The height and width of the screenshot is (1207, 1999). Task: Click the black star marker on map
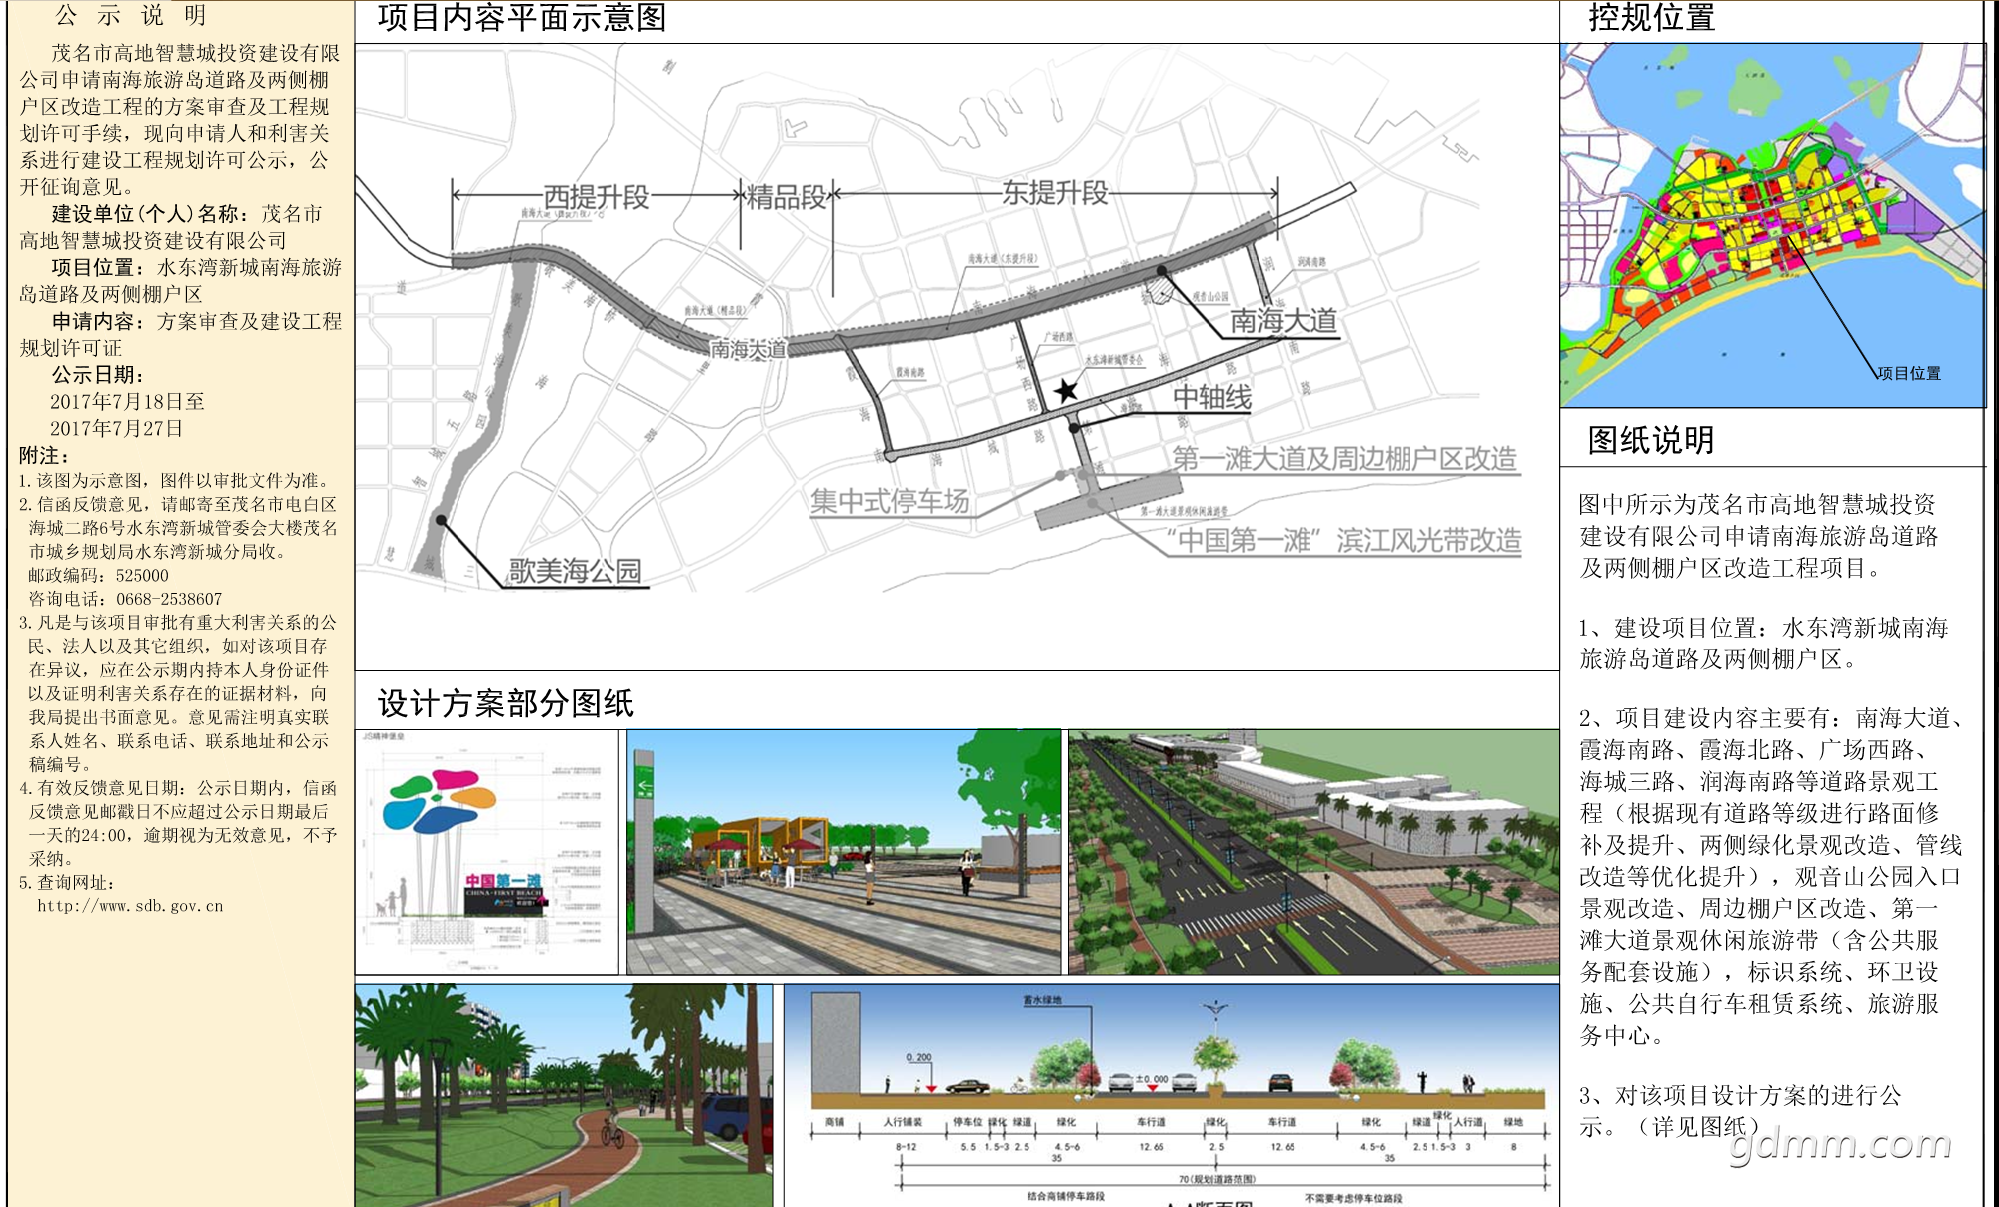1066,390
